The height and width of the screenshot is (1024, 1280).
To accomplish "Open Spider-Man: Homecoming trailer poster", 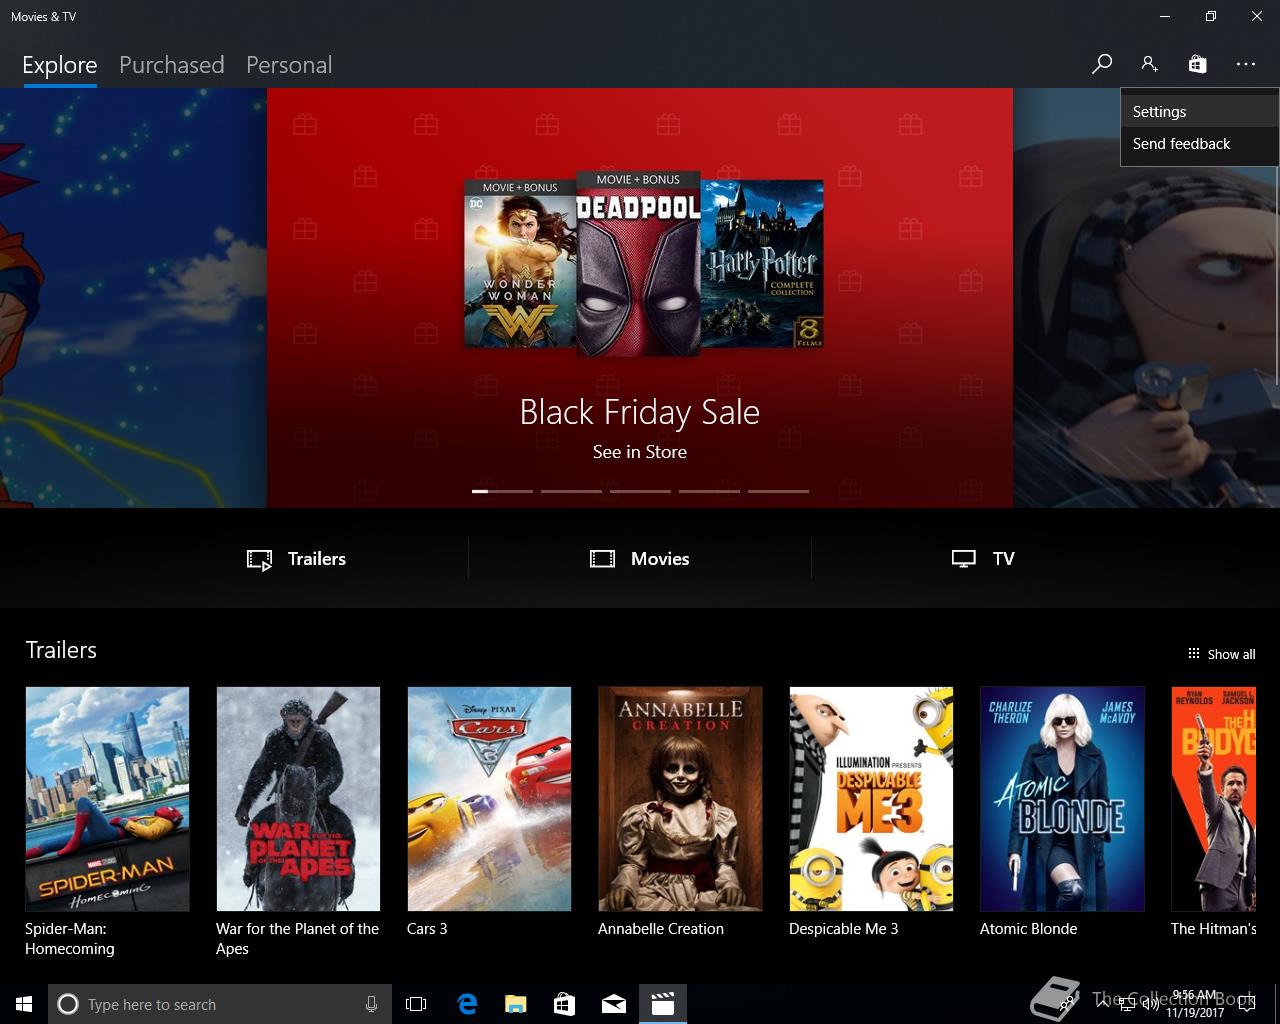I will 107,799.
